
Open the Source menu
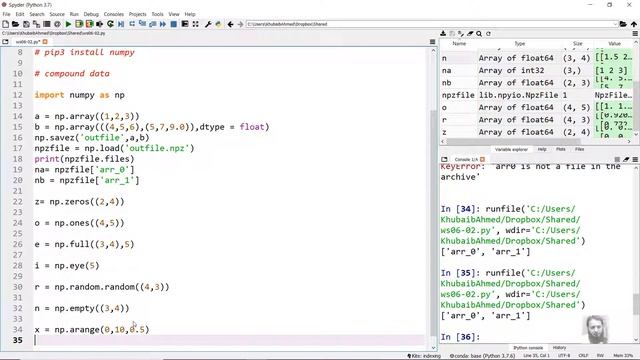tap(57, 14)
